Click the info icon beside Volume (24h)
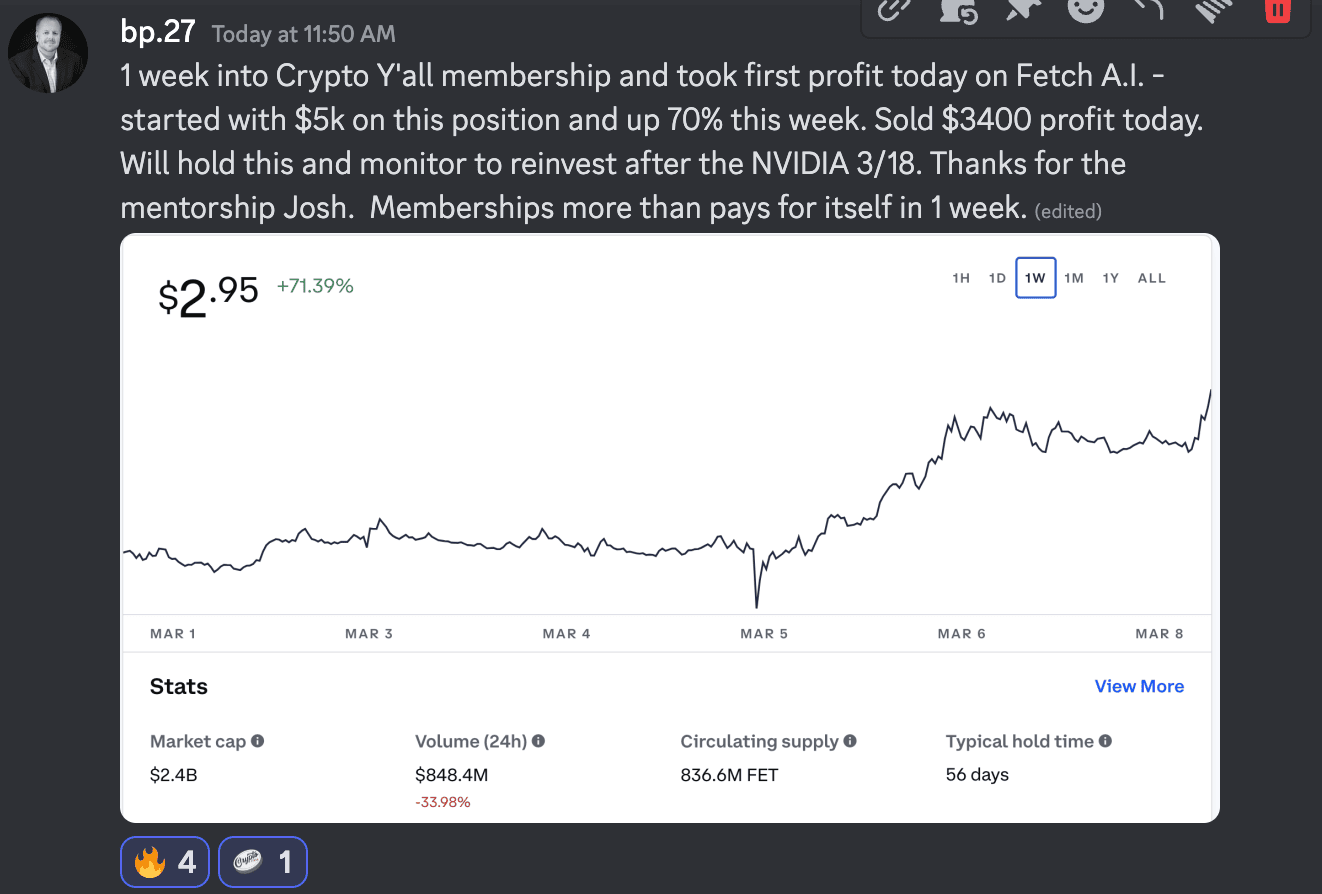1322x894 pixels. 538,741
